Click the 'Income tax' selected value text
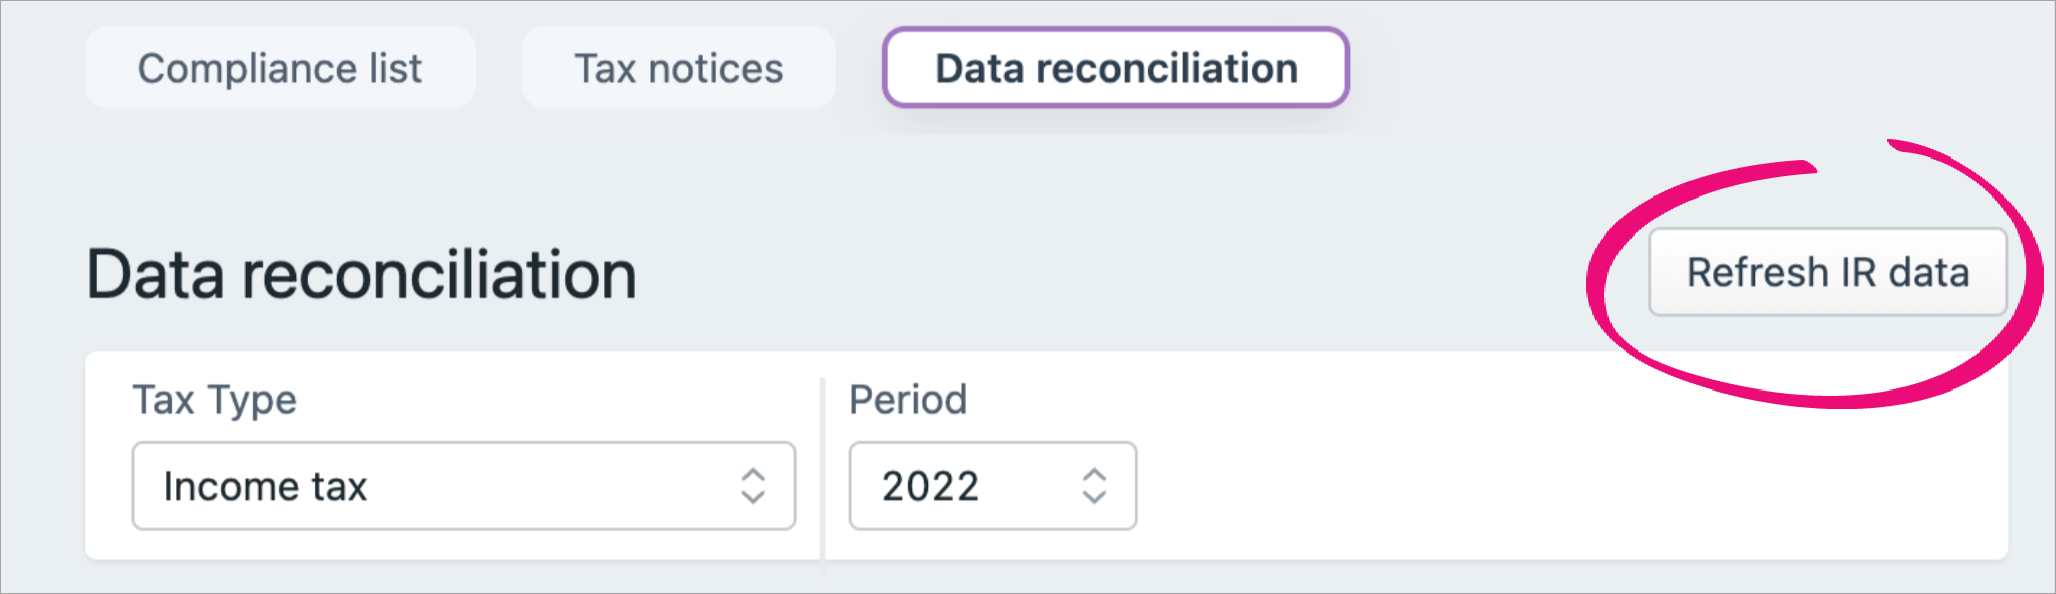This screenshot has width=2056, height=594. (x=265, y=487)
